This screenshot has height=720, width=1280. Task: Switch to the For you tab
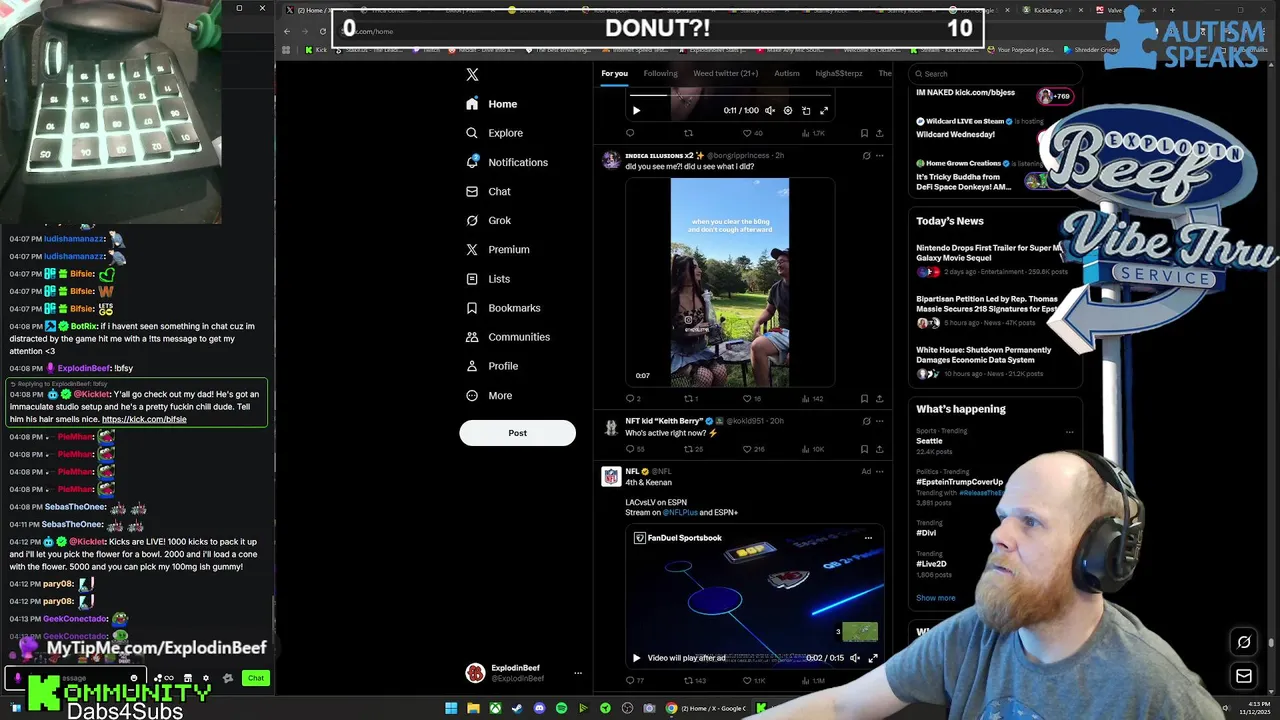coord(614,73)
